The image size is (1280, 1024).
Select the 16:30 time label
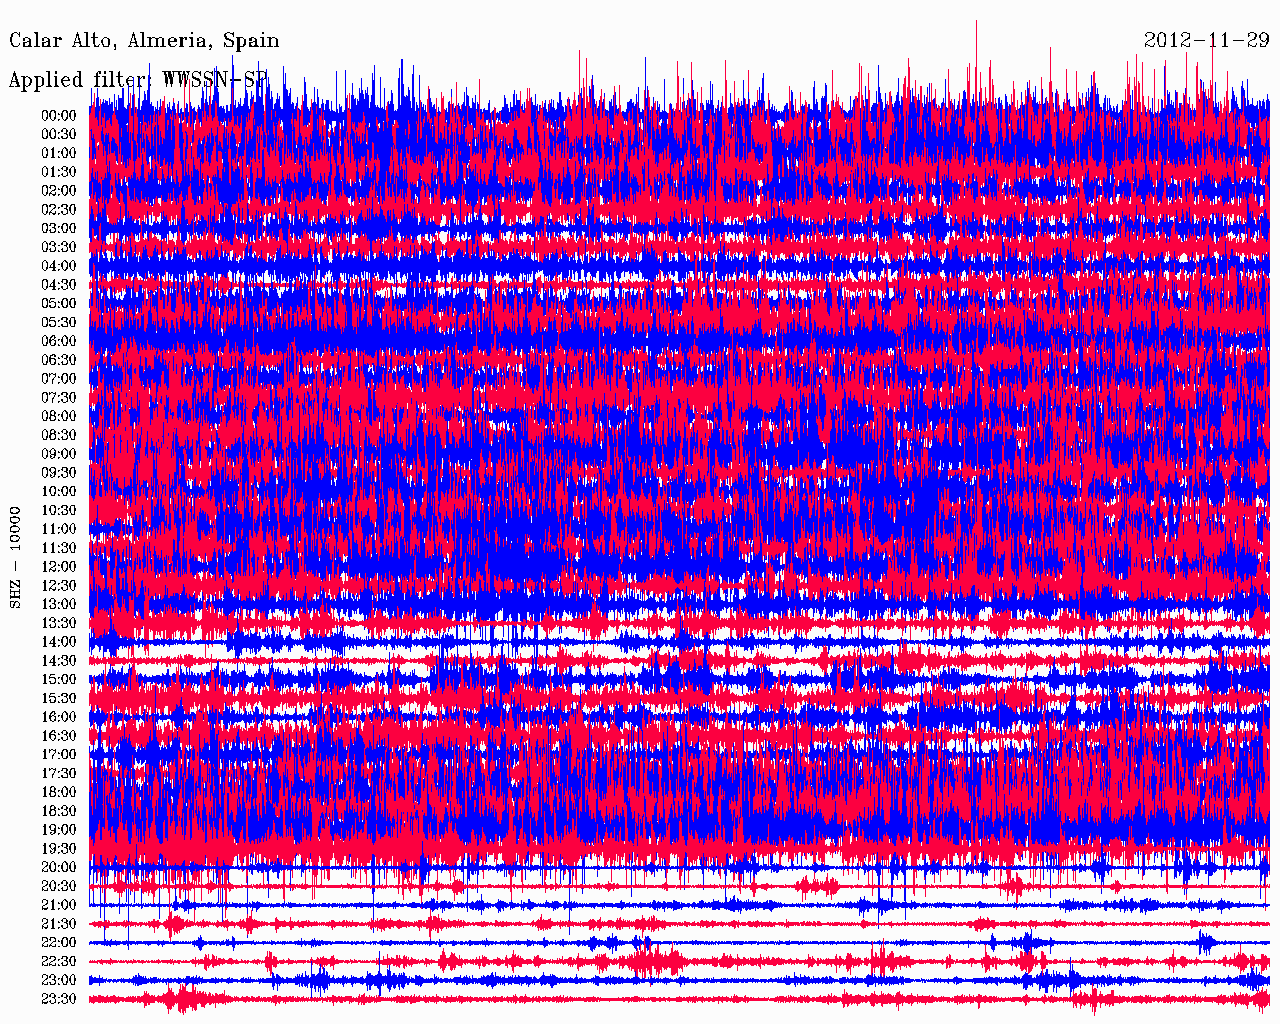[x=59, y=735]
